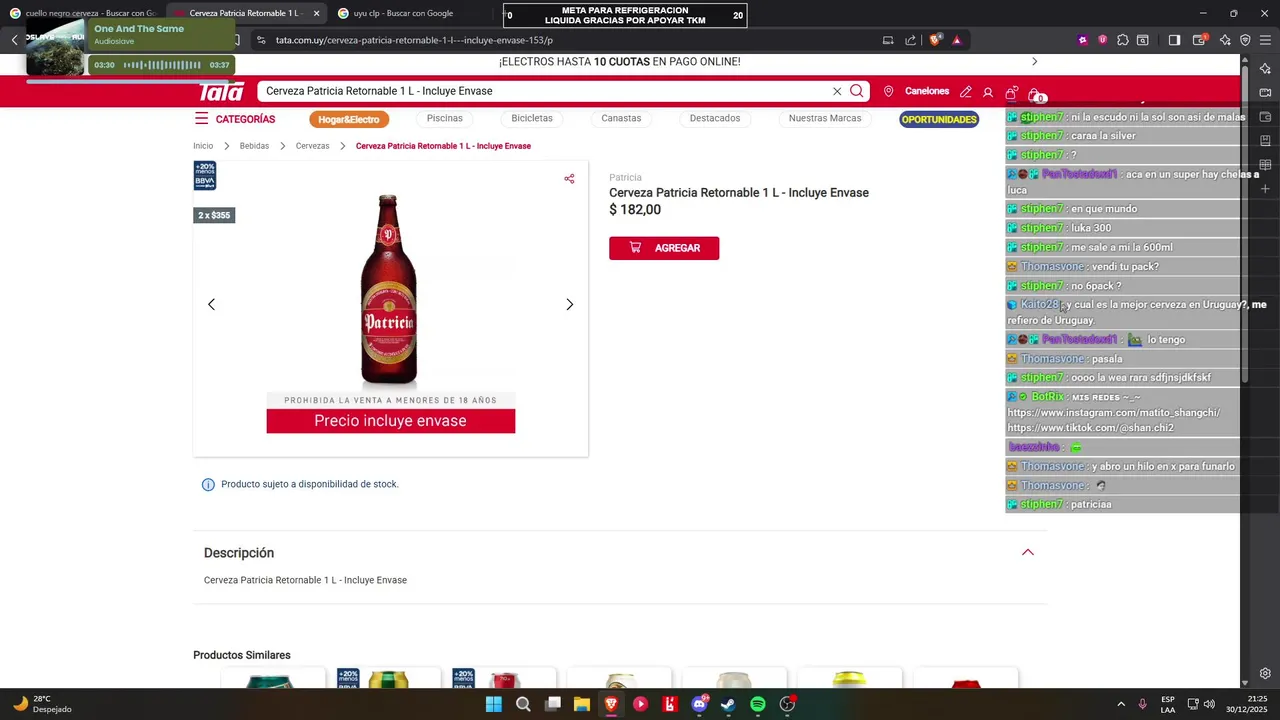Click the AGREGAR add-to-cart button

tap(664, 248)
